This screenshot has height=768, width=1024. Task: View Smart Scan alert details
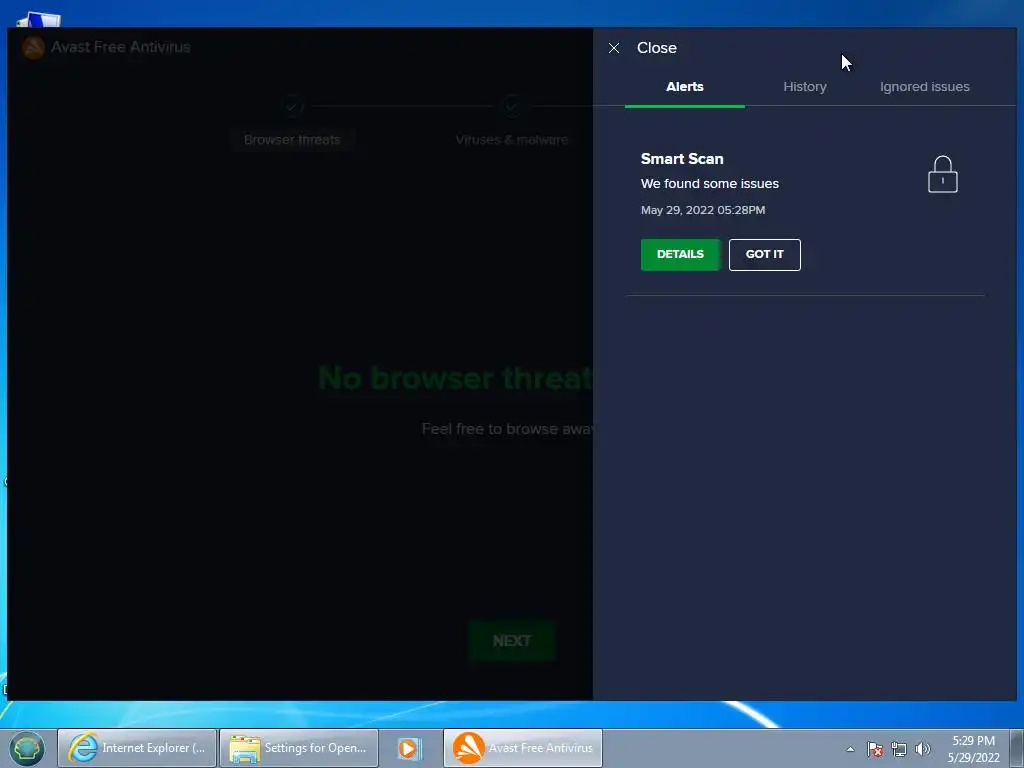click(x=680, y=254)
